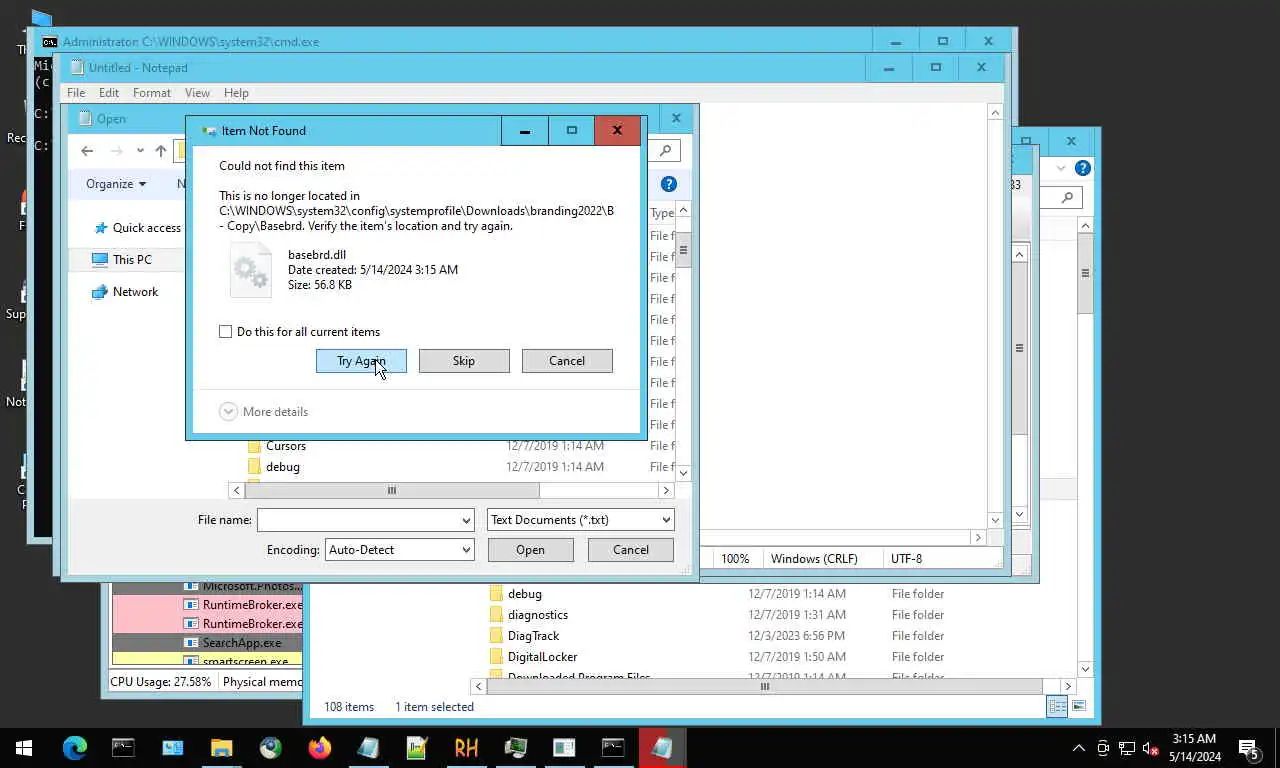The width and height of the screenshot is (1280, 768).
Task: Cancel the Item Not Found dialog
Action: pyautogui.click(x=567, y=360)
